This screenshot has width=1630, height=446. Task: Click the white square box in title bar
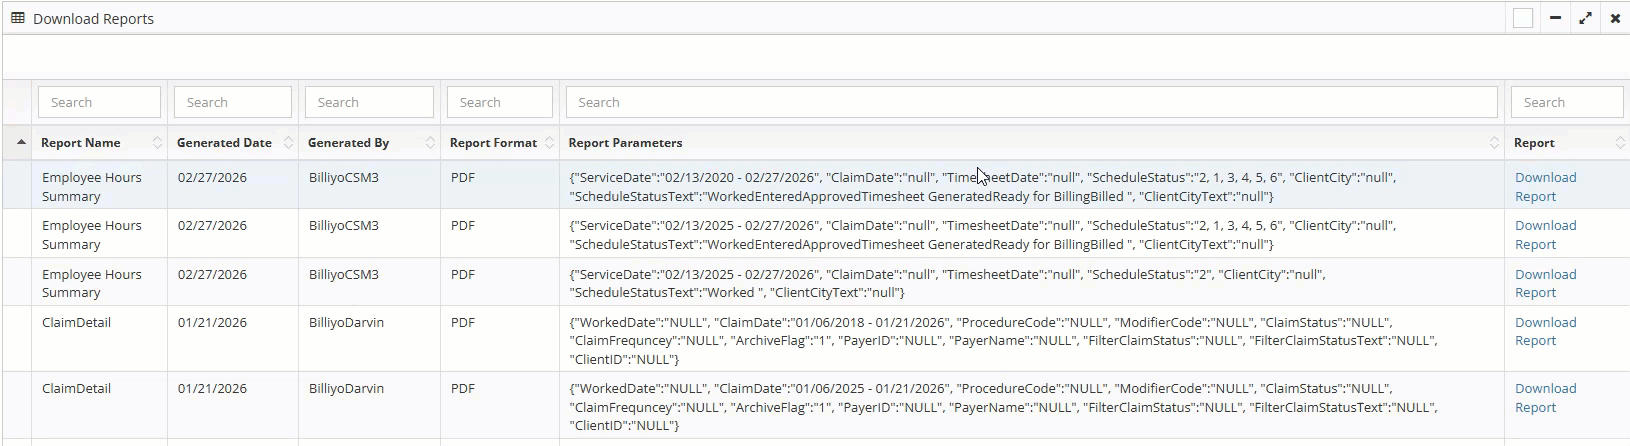click(1523, 18)
